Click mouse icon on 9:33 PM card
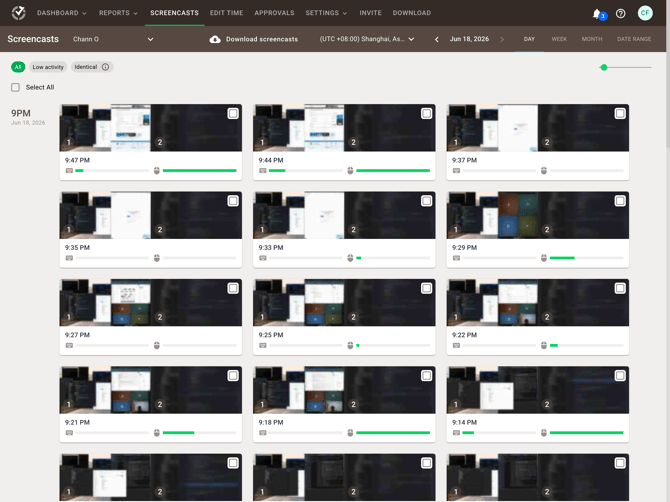The width and height of the screenshot is (670, 502). pos(350,258)
